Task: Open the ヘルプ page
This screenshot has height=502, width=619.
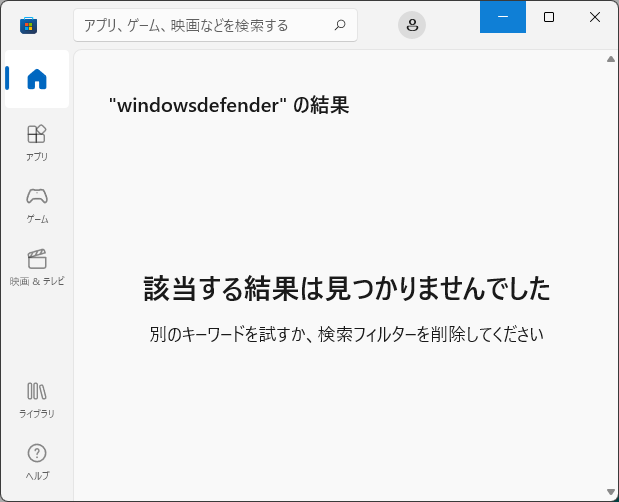Action: [x=37, y=462]
